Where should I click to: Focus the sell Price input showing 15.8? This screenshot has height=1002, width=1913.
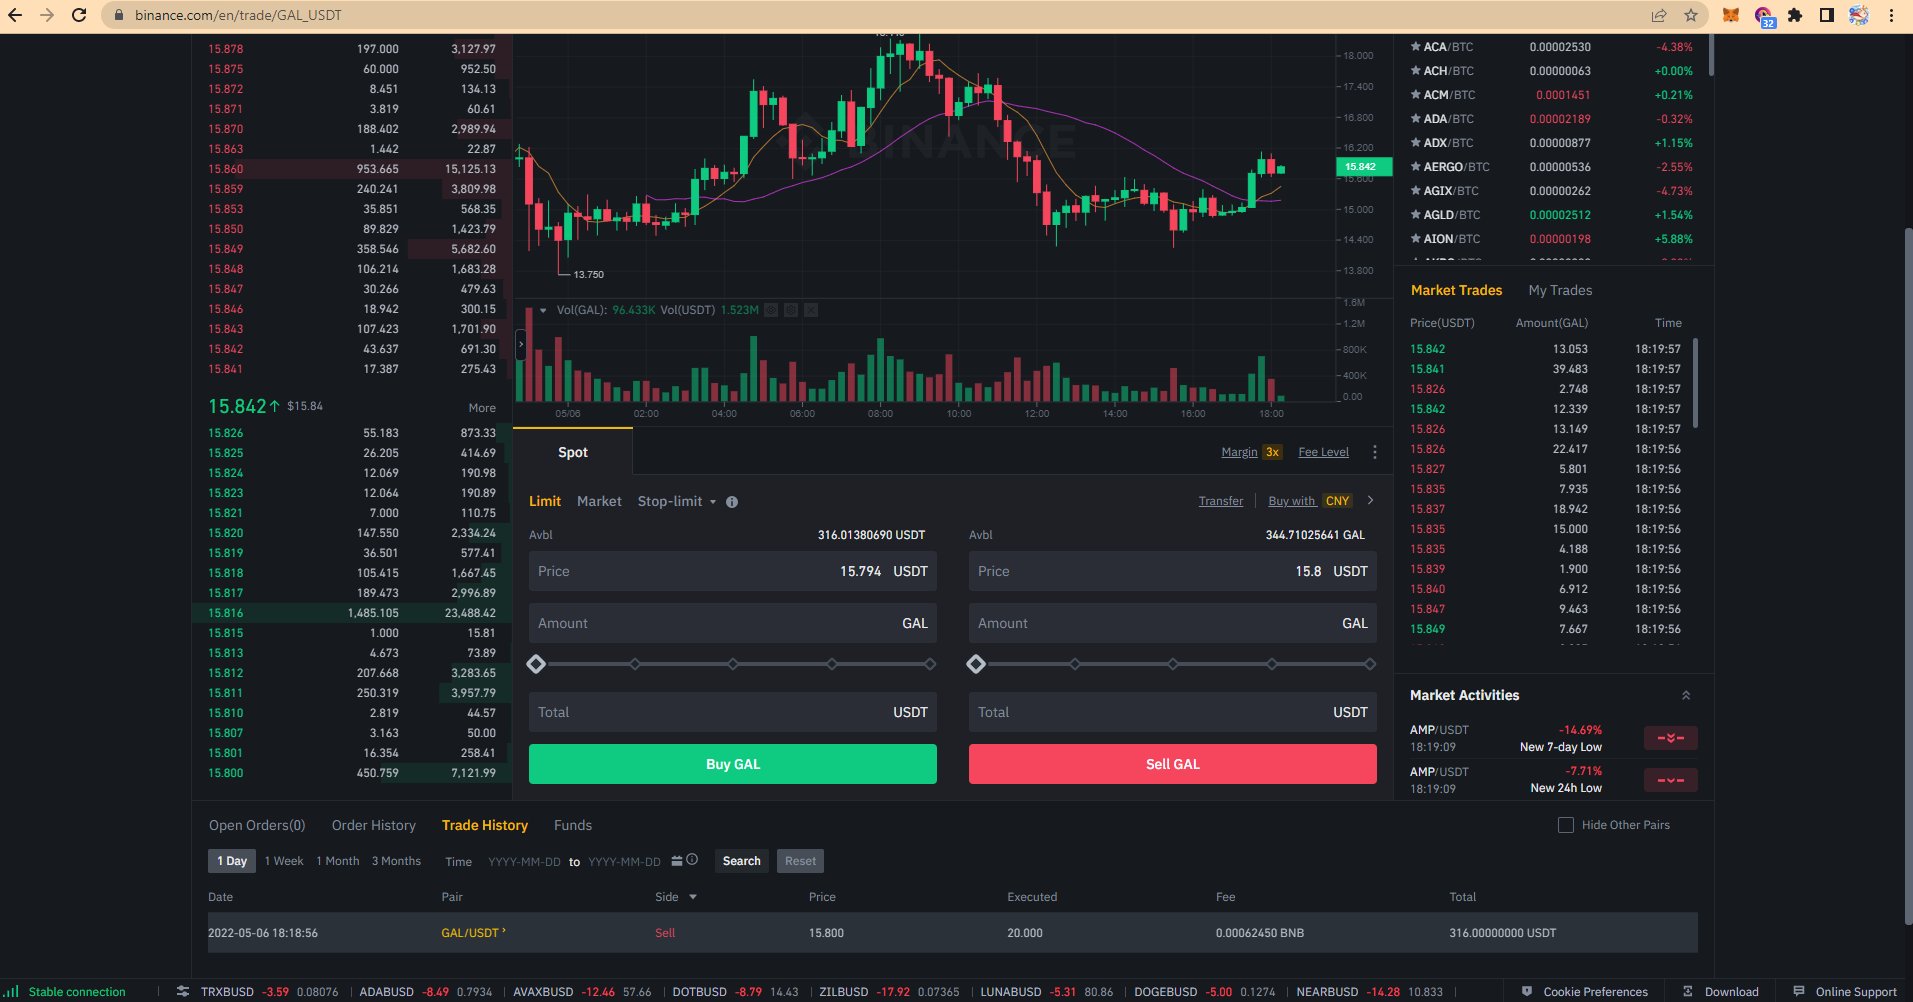[x=1173, y=571]
